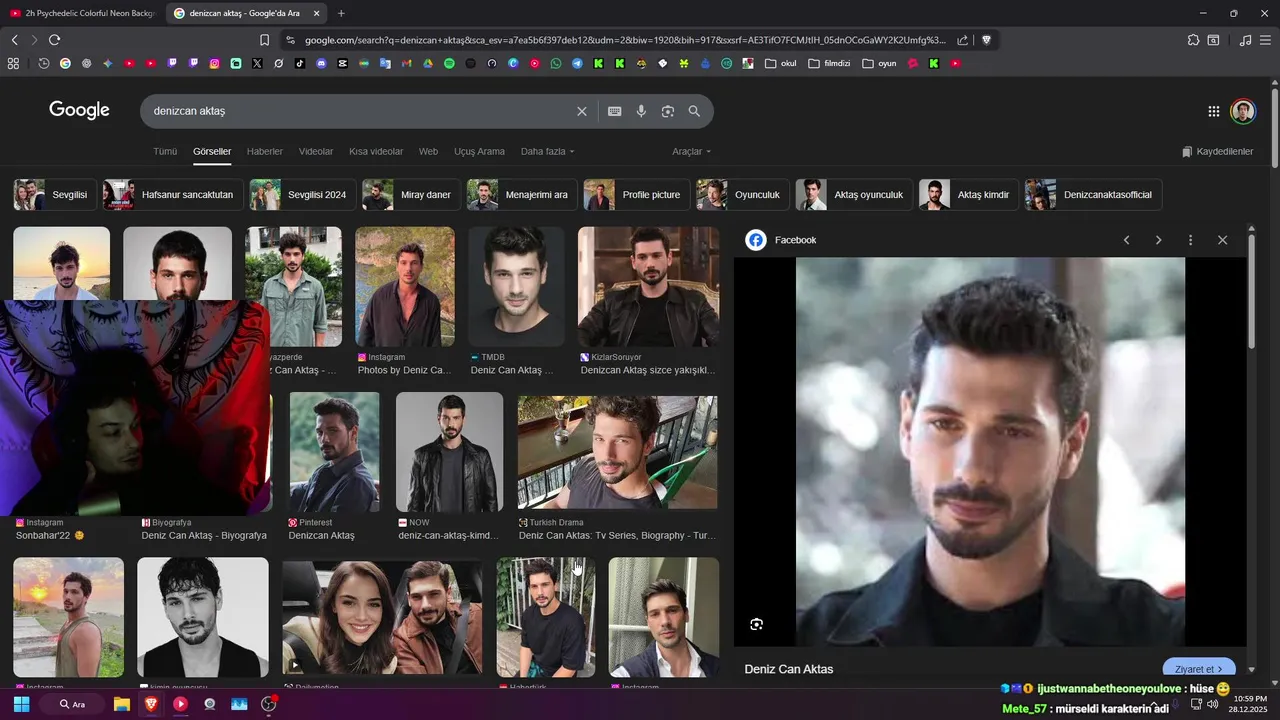Switch to the Videolar tab

point(316,152)
